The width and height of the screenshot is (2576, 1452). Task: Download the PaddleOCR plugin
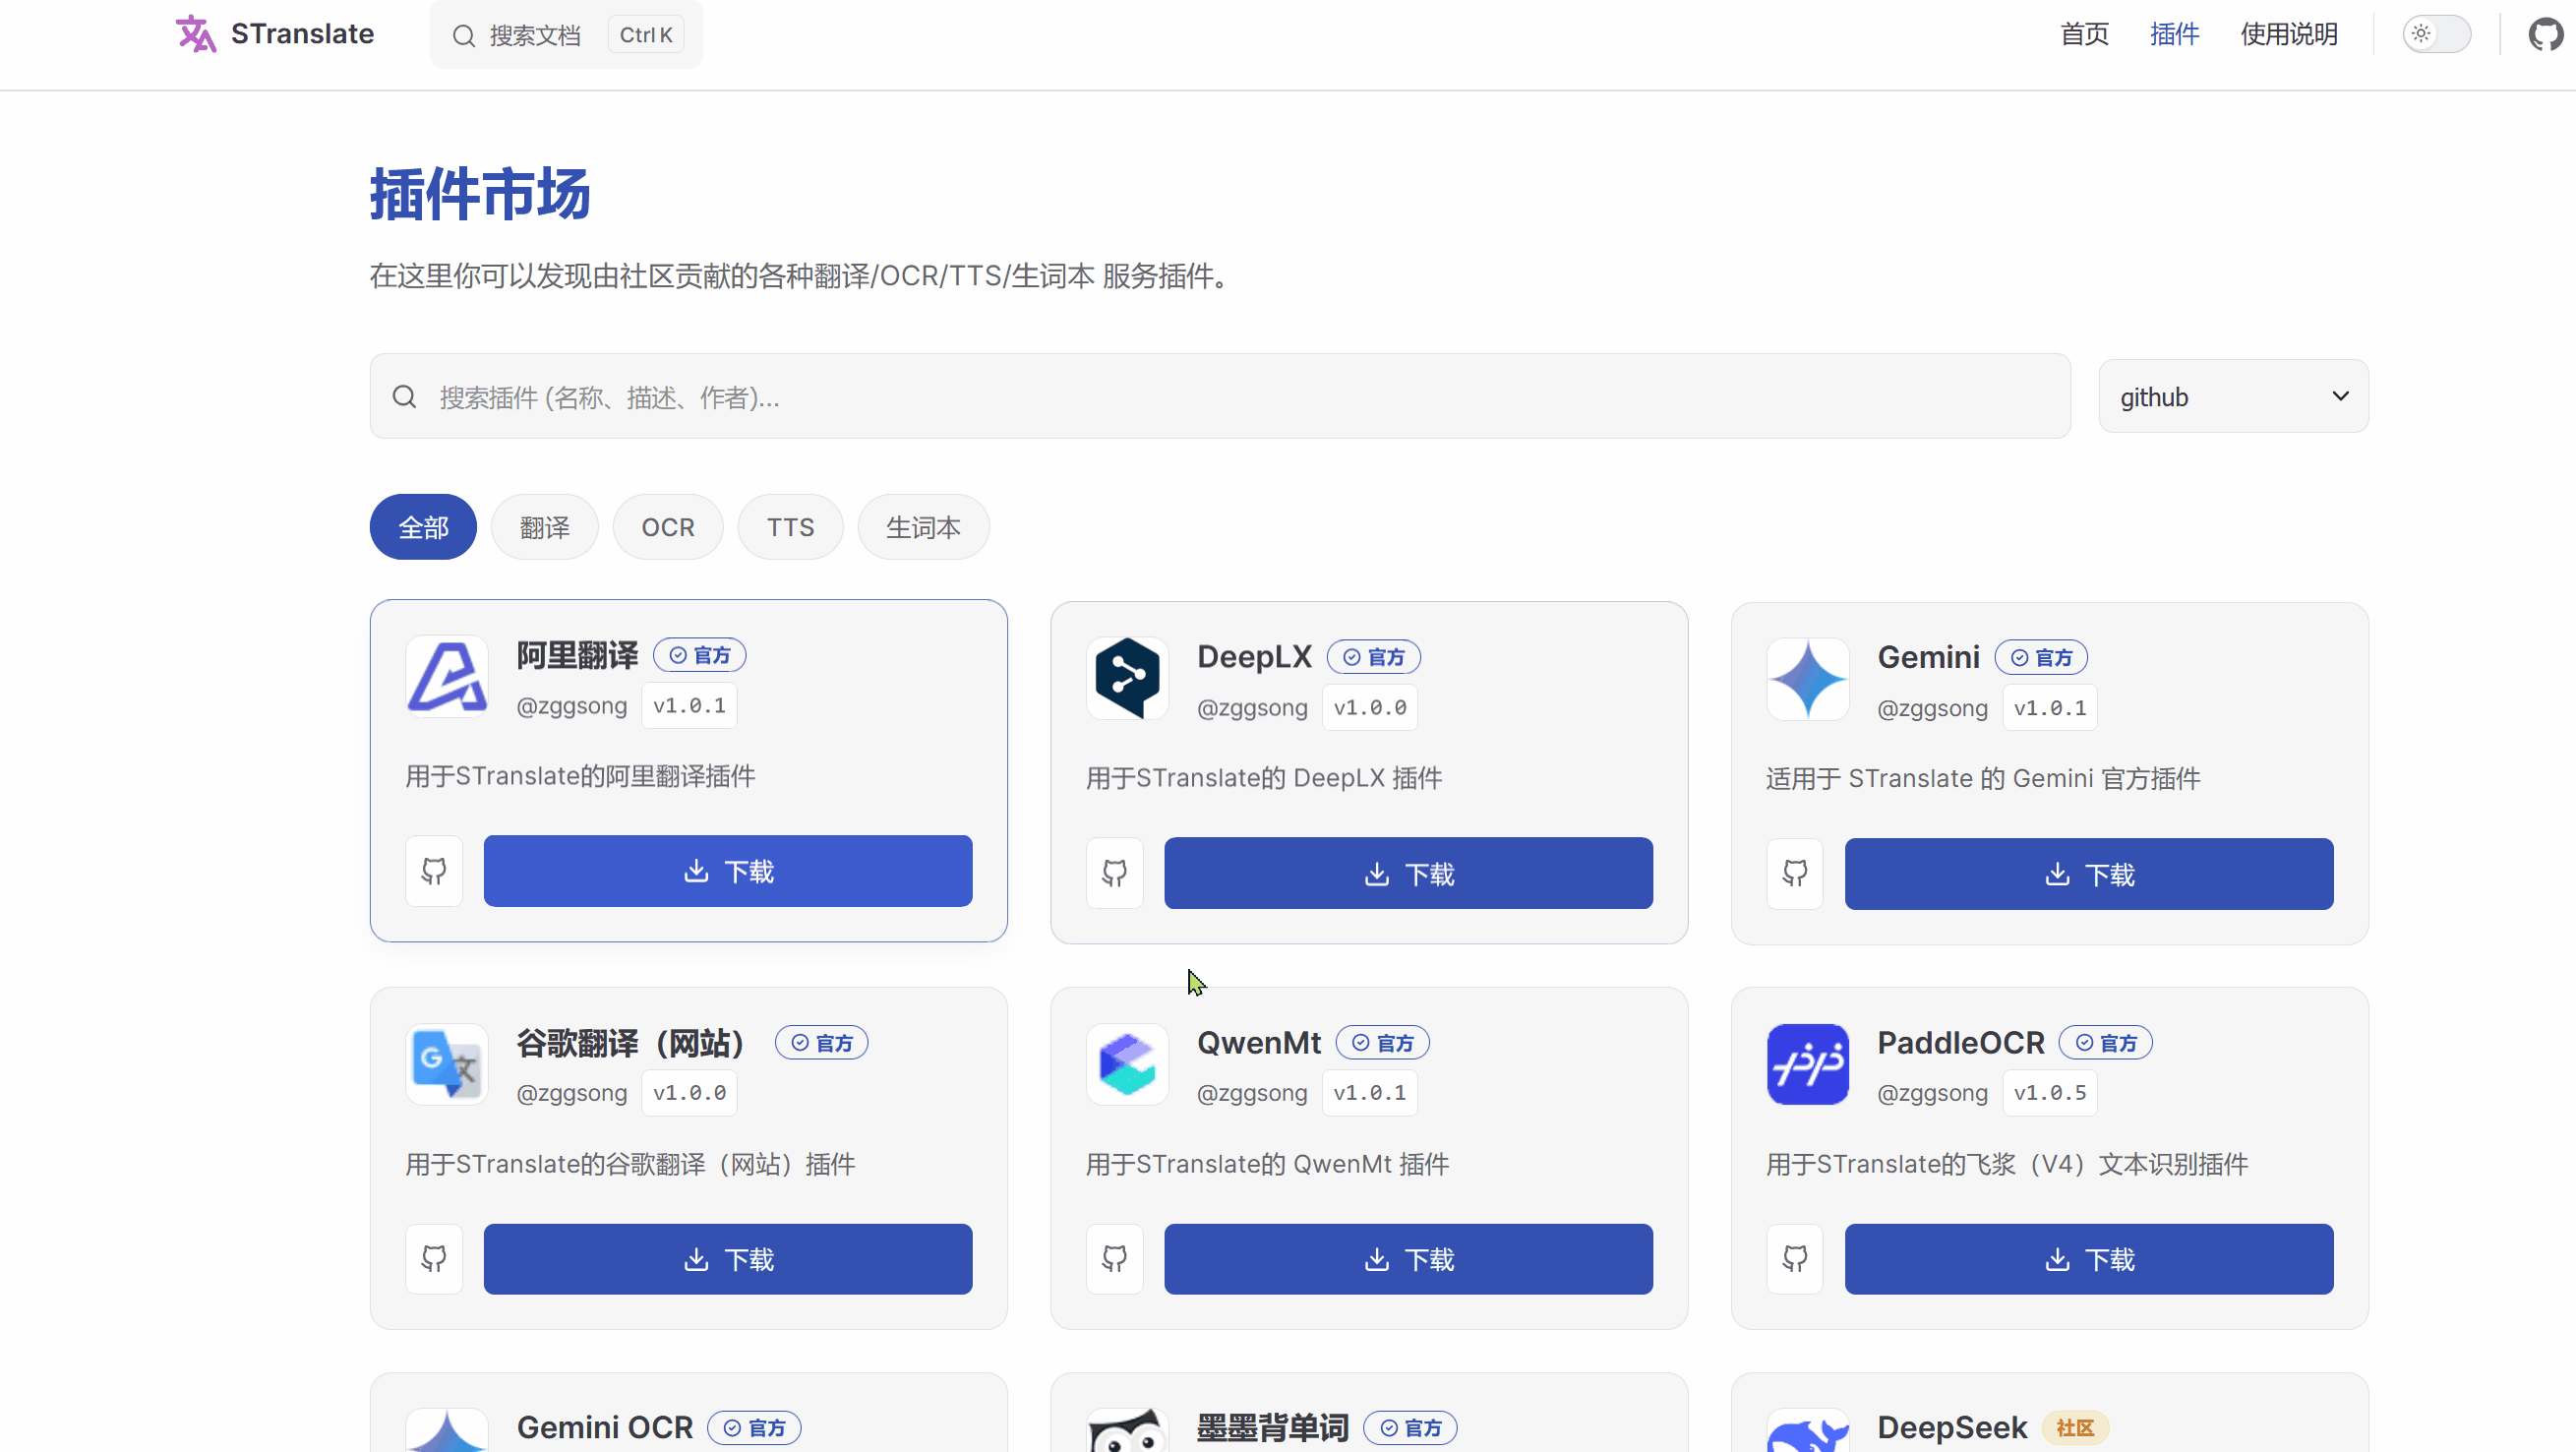click(2088, 1259)
